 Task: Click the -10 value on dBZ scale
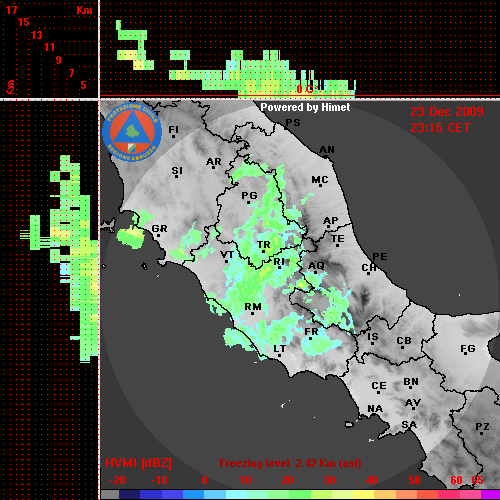(x=159, y=480)
